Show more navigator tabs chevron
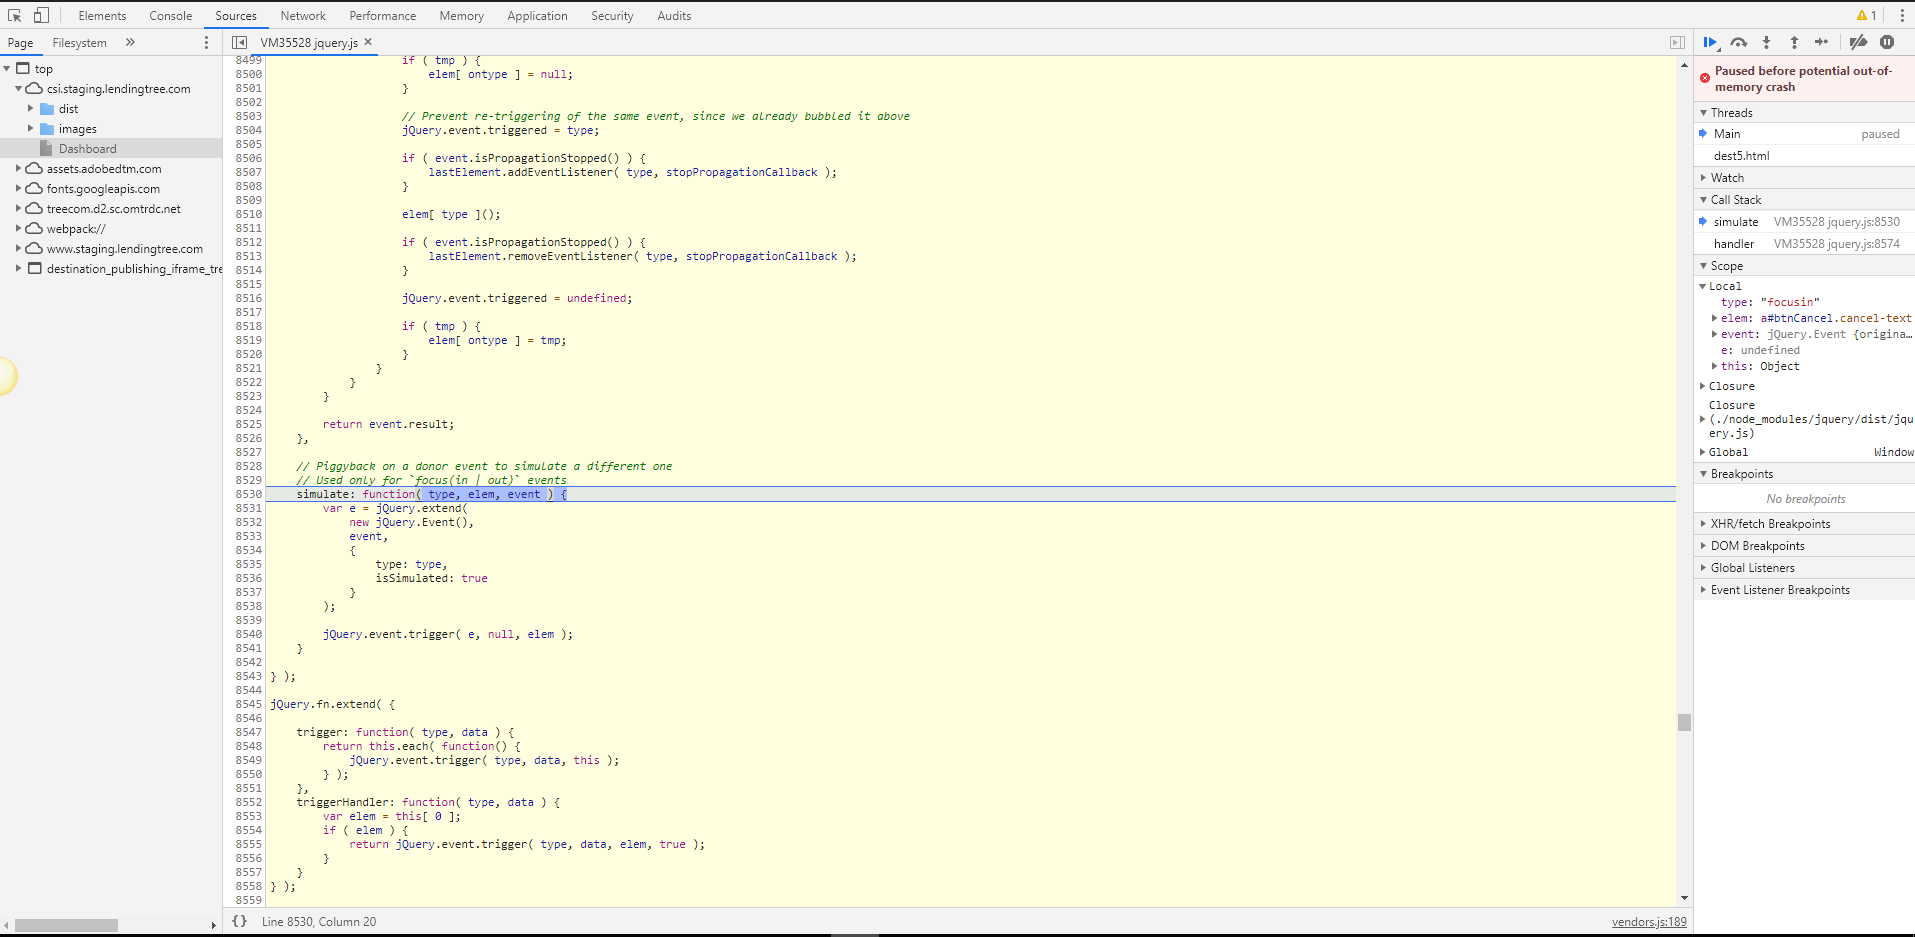 coord(130,42)
